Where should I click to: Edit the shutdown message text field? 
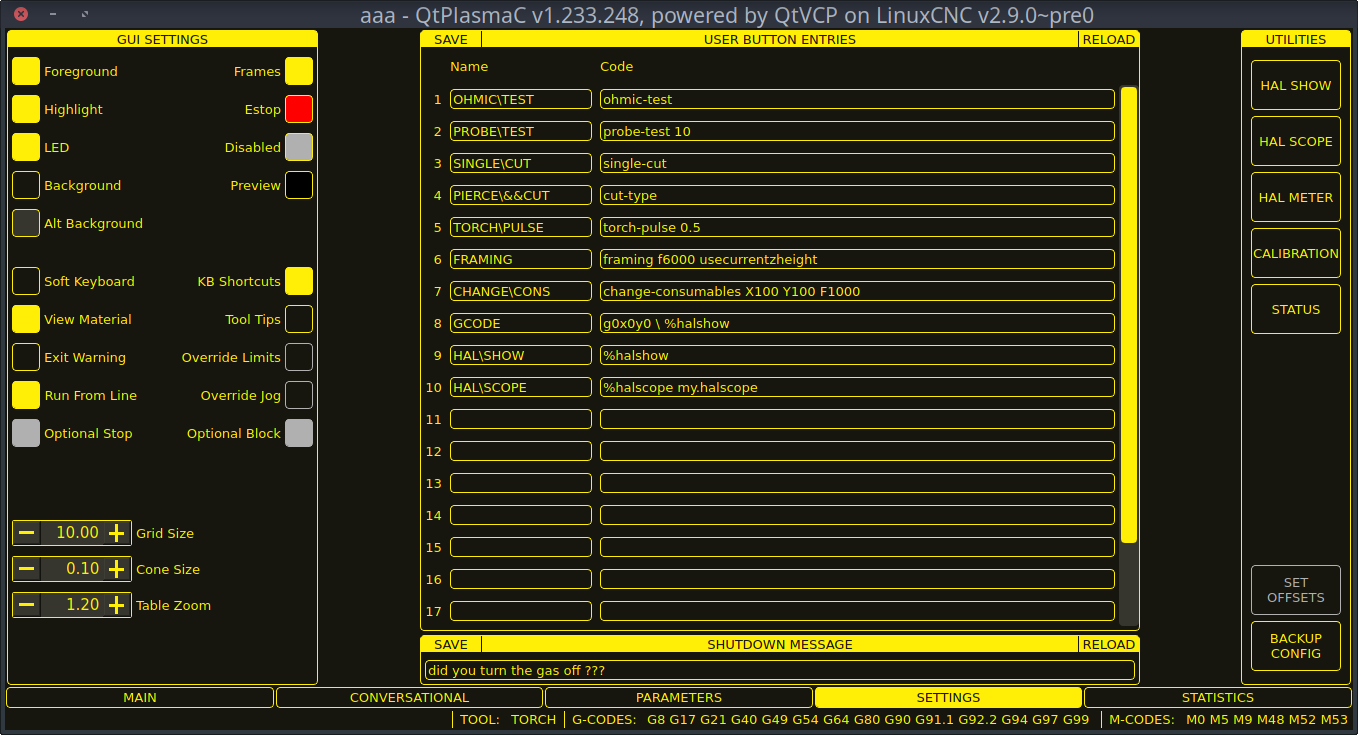click(x=779, y=670)
